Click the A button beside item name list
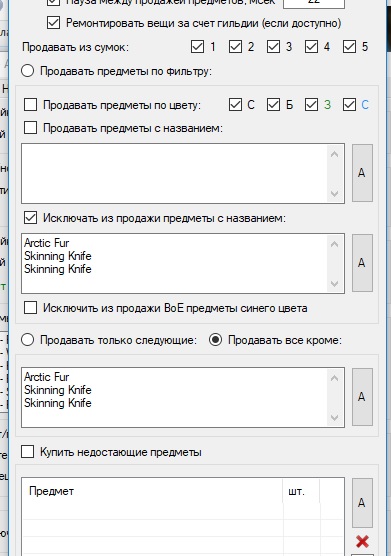 [x=362, y=173]
